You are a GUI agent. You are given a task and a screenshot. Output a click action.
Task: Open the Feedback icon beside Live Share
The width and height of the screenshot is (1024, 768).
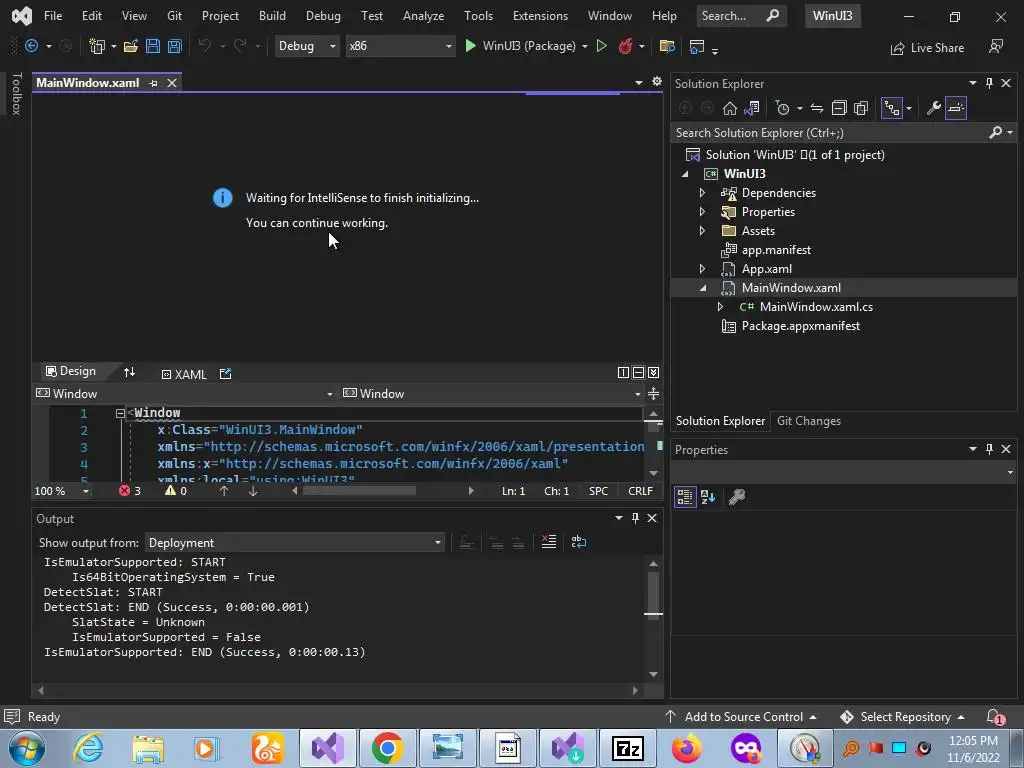(x=995, y=46)
